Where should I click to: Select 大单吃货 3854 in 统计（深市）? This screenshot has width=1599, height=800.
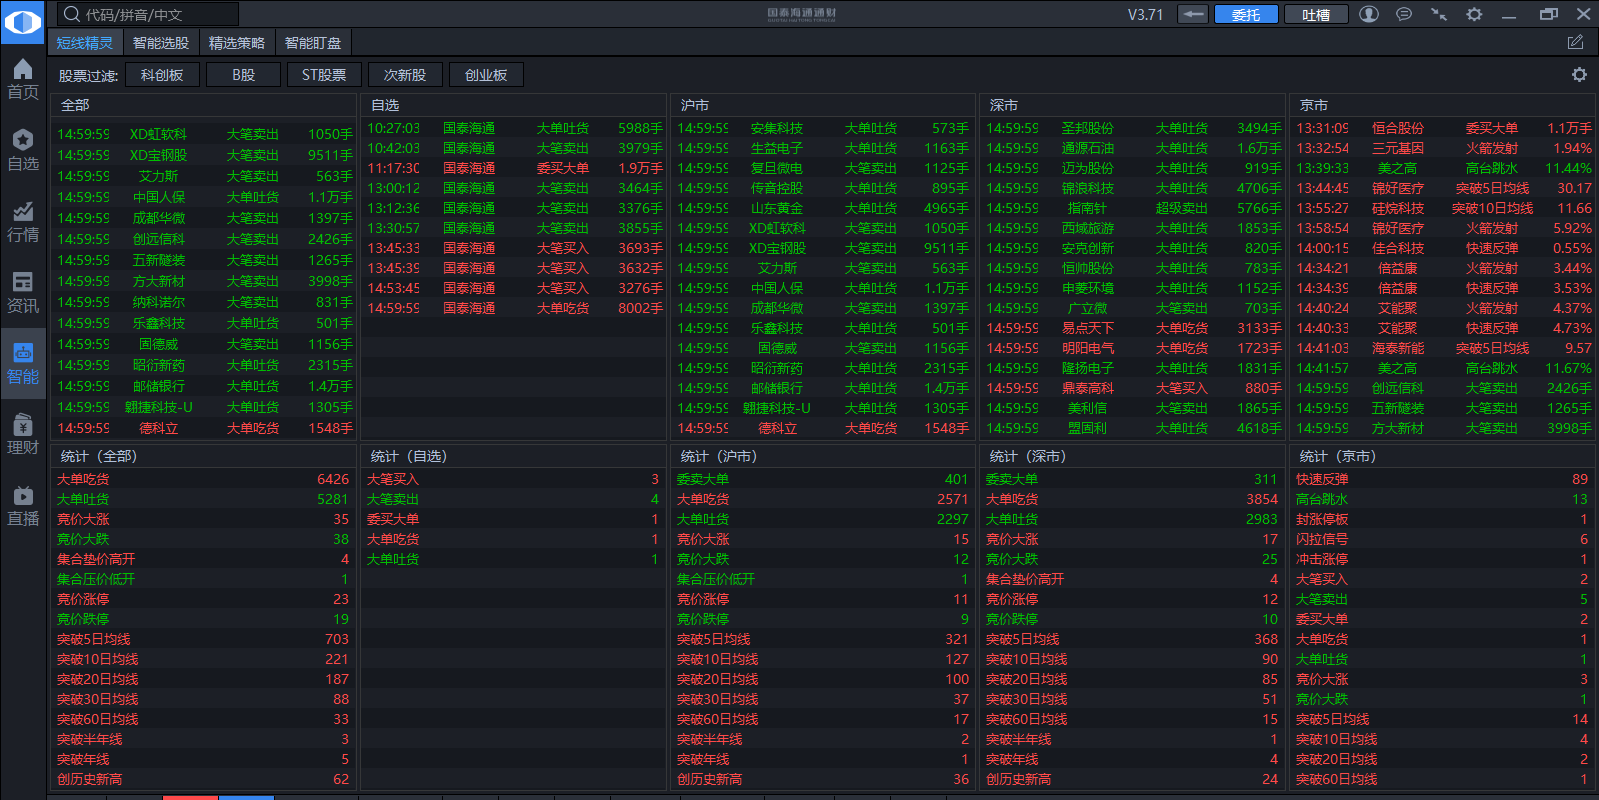(1133, 499)
